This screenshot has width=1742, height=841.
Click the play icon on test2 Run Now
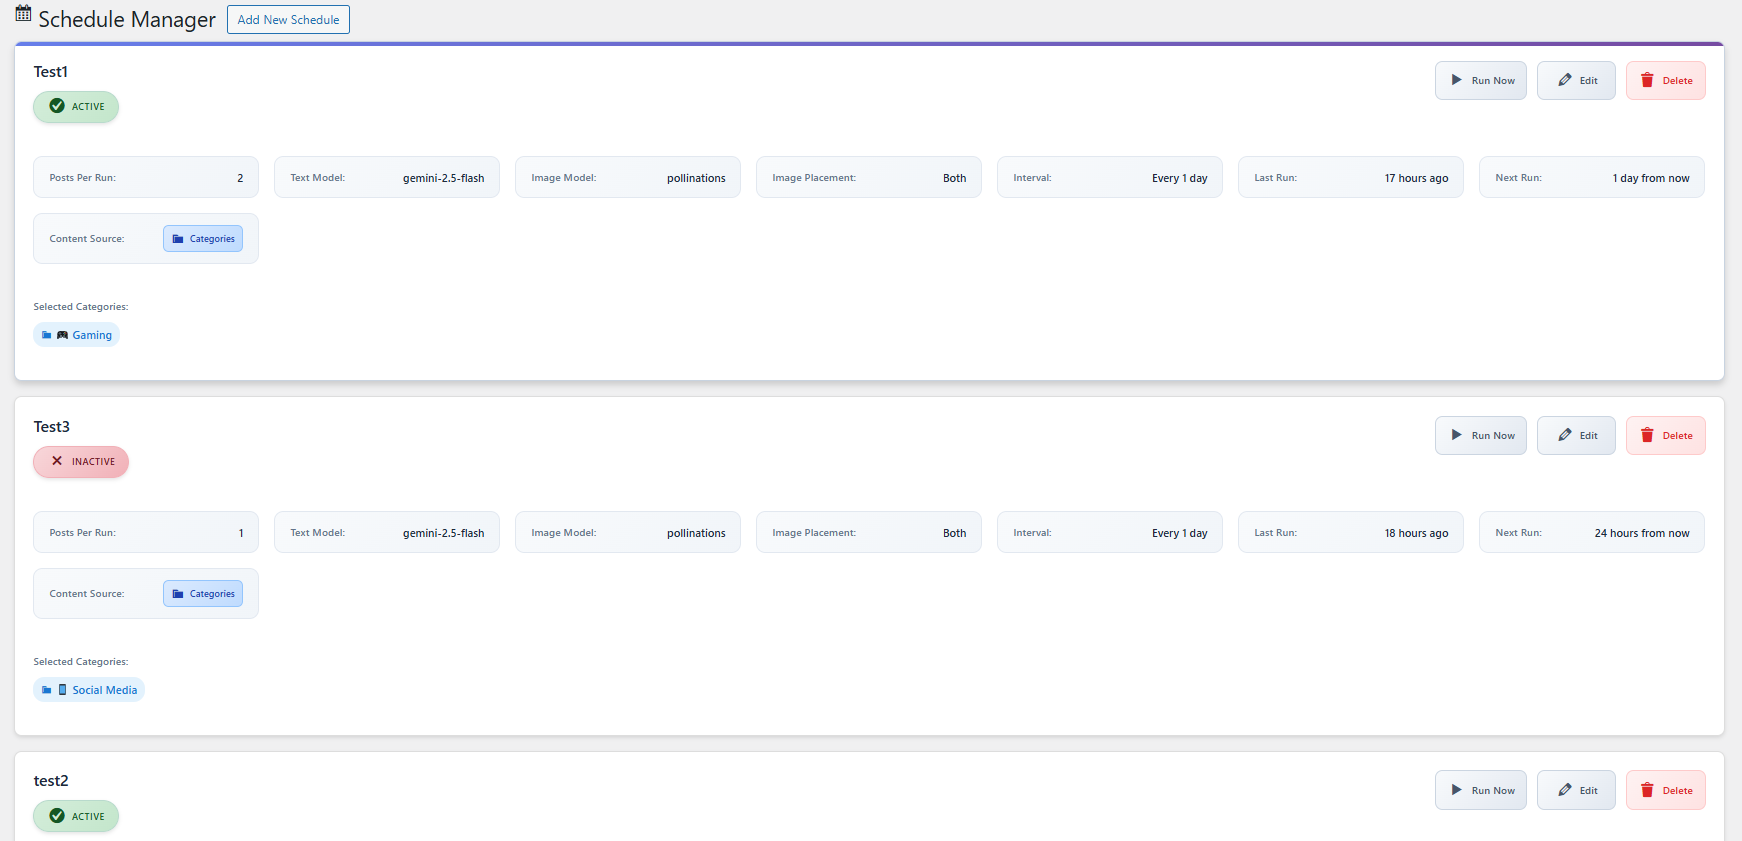pos(1457,790)
